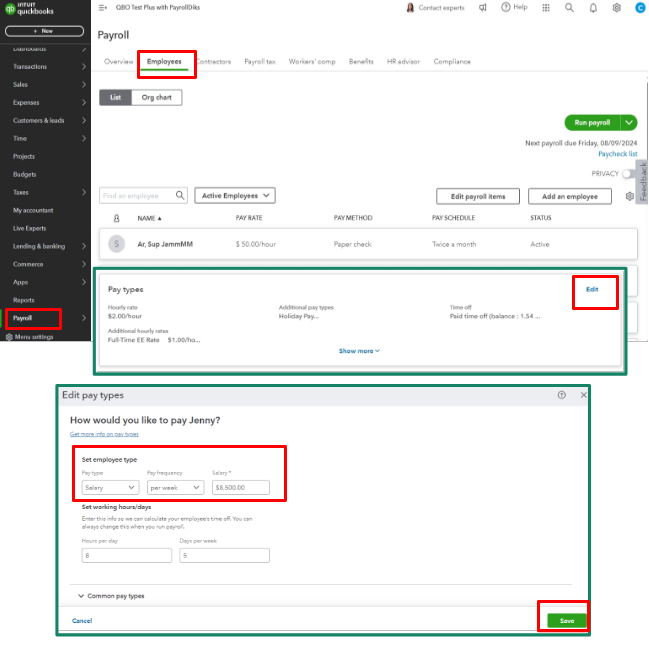Screen dimensions: 649x651
Task: Open the settings gear icon in header
Action: (617, 7)
